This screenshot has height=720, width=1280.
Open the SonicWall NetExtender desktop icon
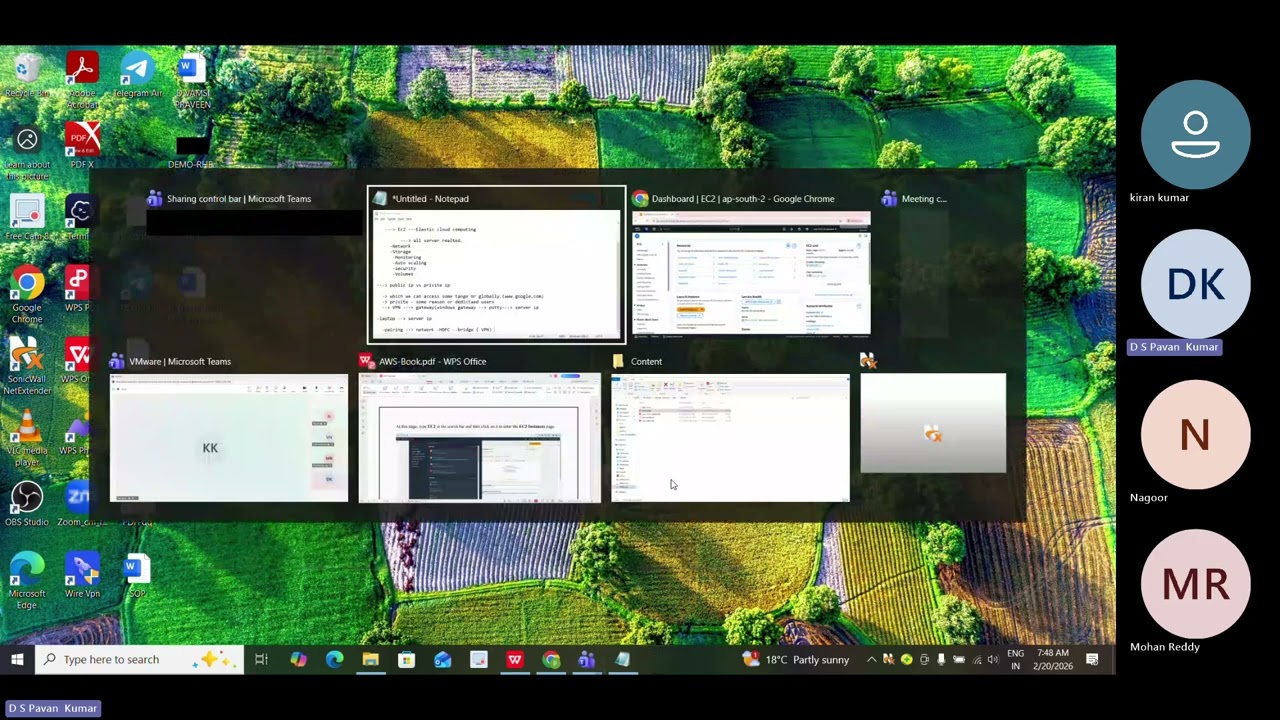click(27, 367)
